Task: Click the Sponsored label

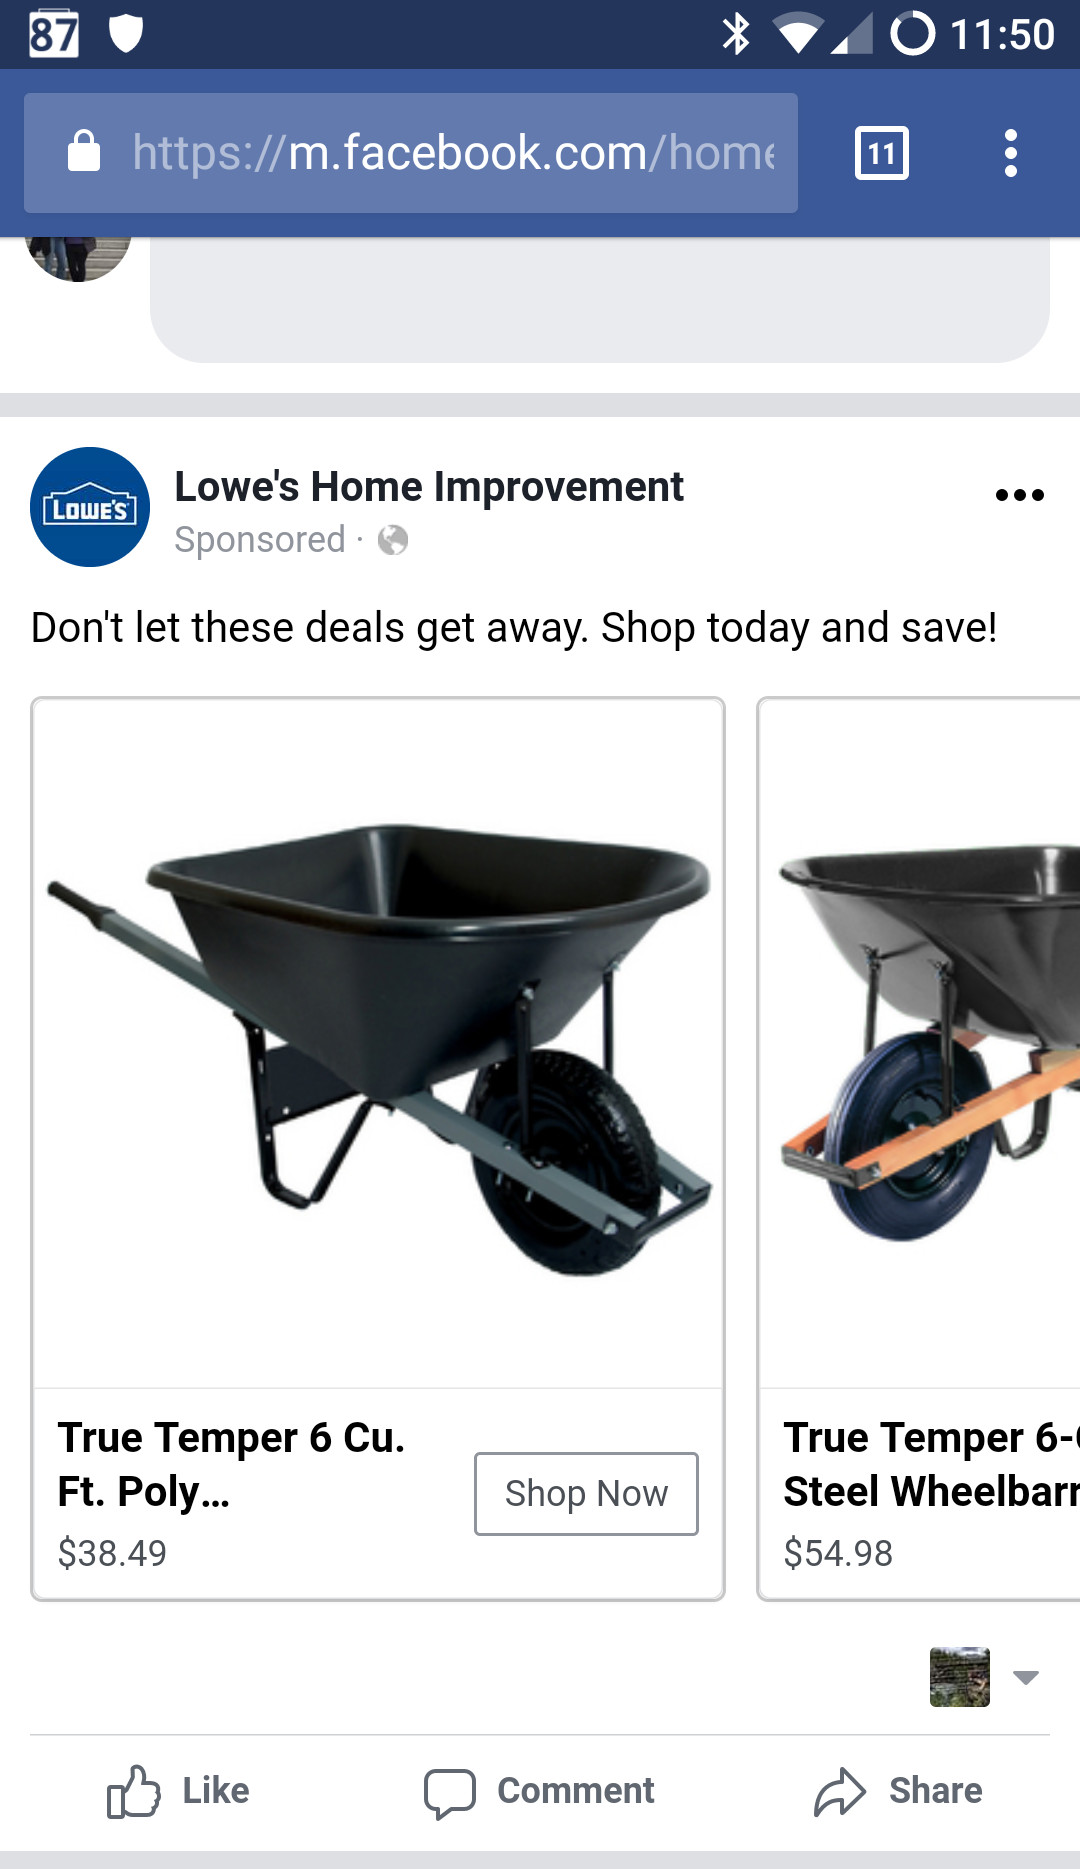Action: (260, 540)
